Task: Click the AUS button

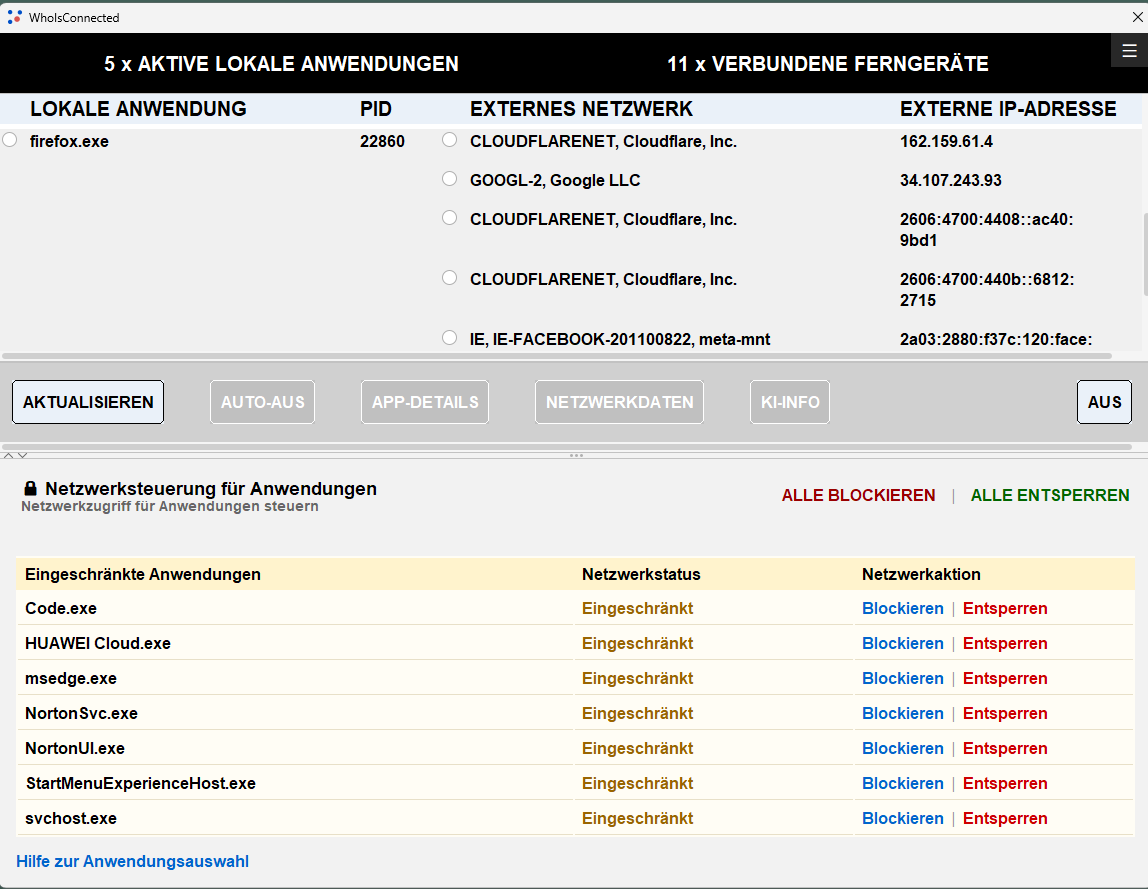Action: click(1104, 402)
